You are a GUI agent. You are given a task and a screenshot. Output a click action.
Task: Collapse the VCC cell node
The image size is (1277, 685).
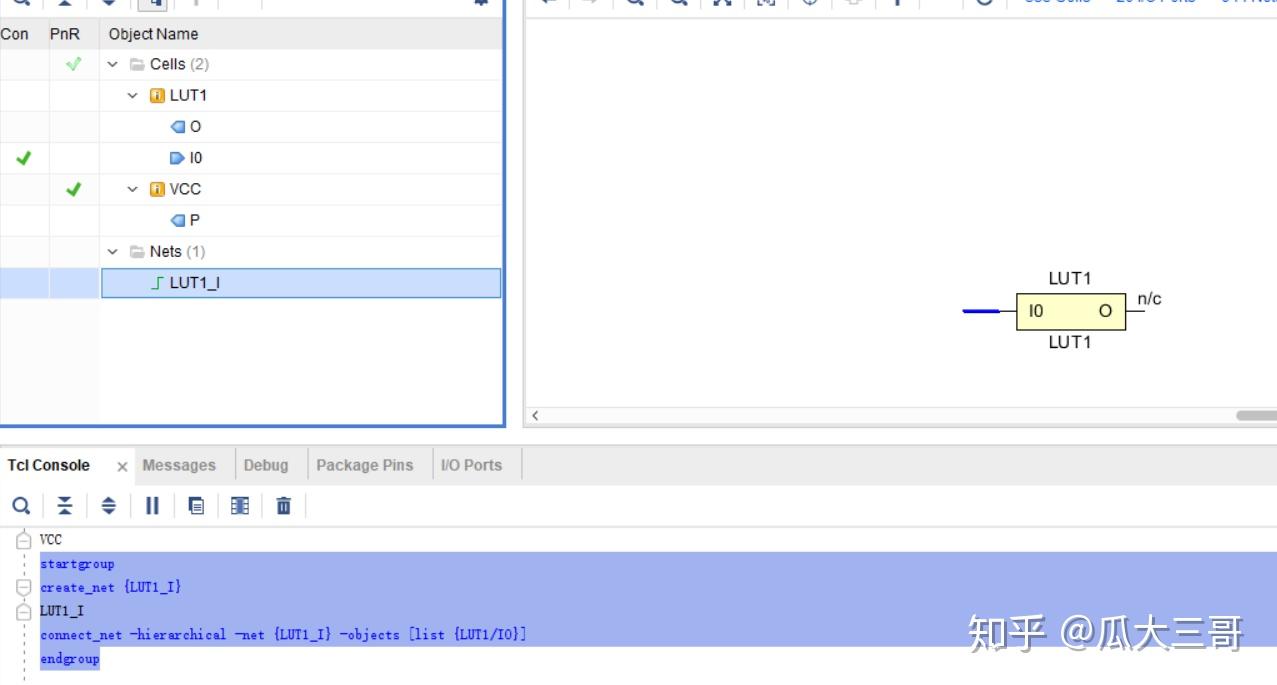(133, 189)
